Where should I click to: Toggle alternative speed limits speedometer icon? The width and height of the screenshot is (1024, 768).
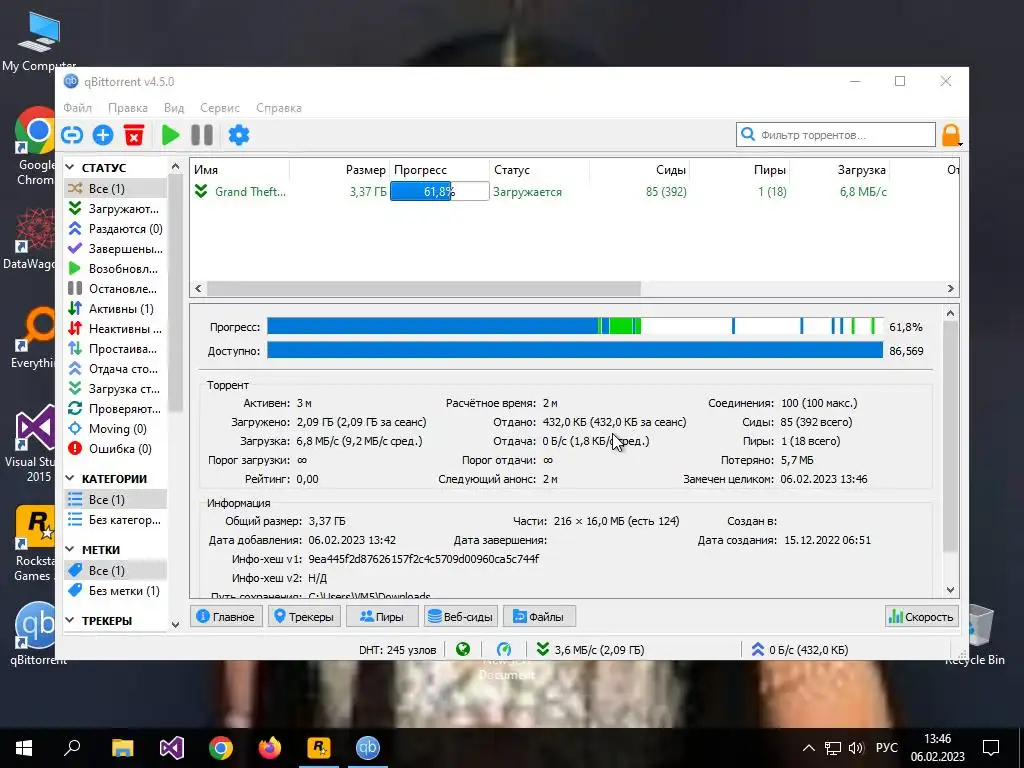click(504, 649)
